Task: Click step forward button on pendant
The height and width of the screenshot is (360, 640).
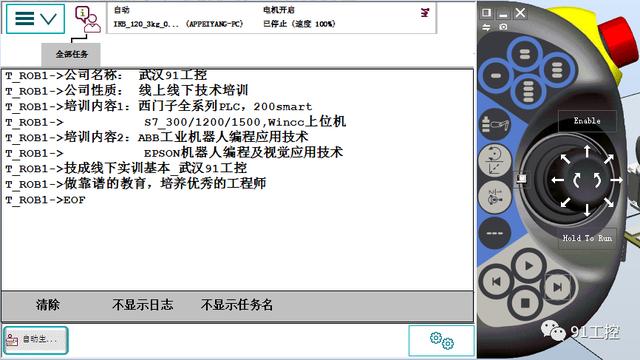Action: (x=557, y=287)
